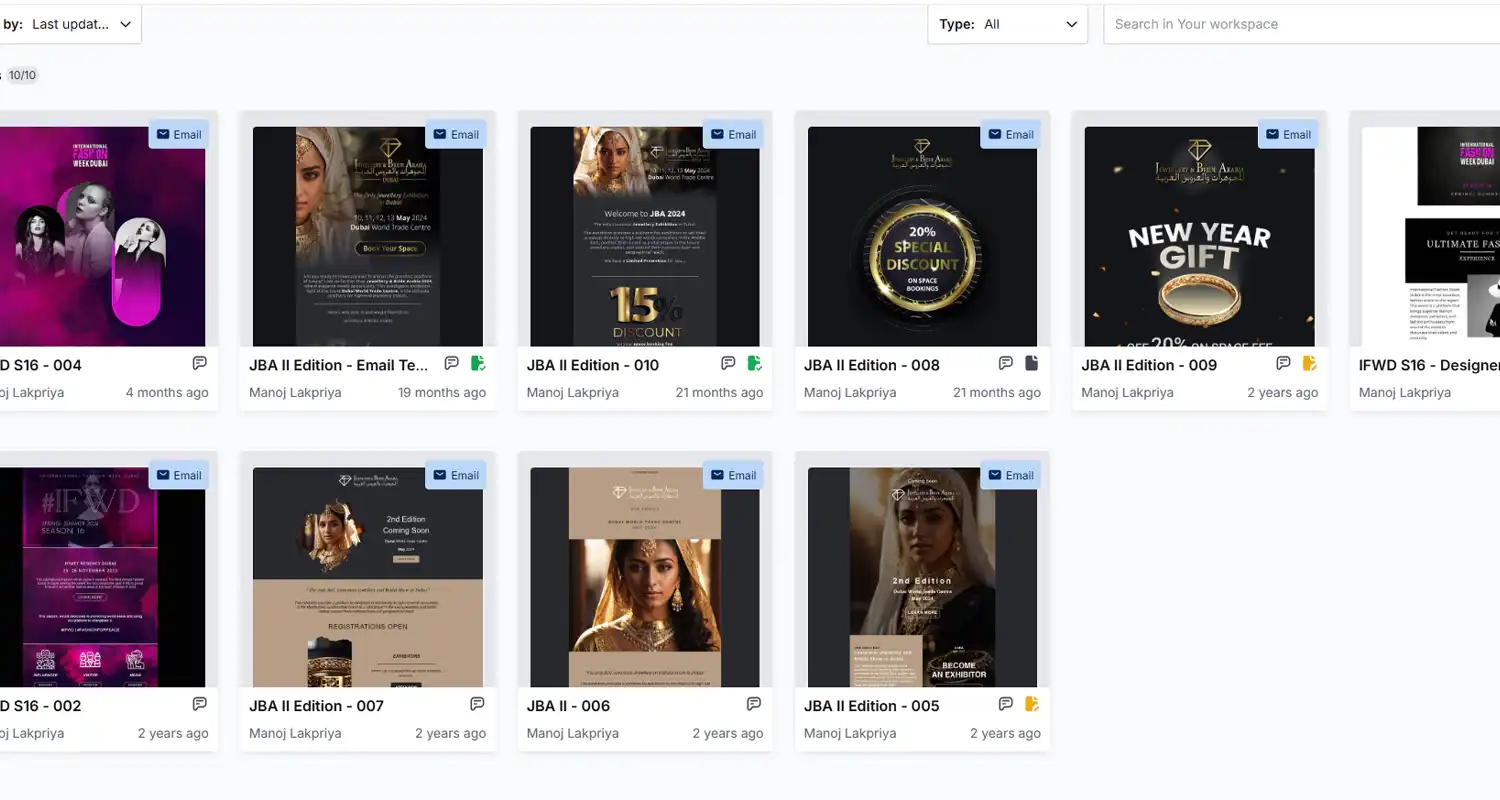Viewport: 1500px width, 800px height.
Task: Click the comment icon on JBA II Edition - 010
Action: click(727, 363)
